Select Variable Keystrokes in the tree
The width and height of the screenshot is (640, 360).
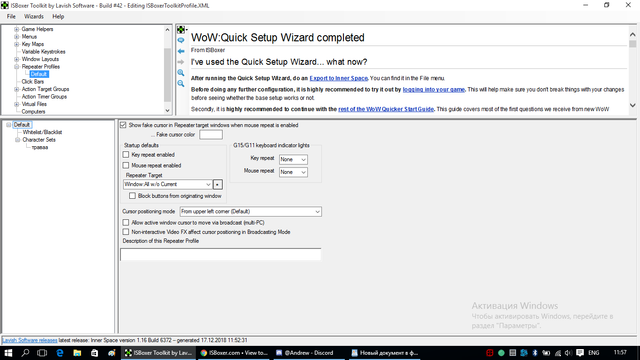pos(43,52)
